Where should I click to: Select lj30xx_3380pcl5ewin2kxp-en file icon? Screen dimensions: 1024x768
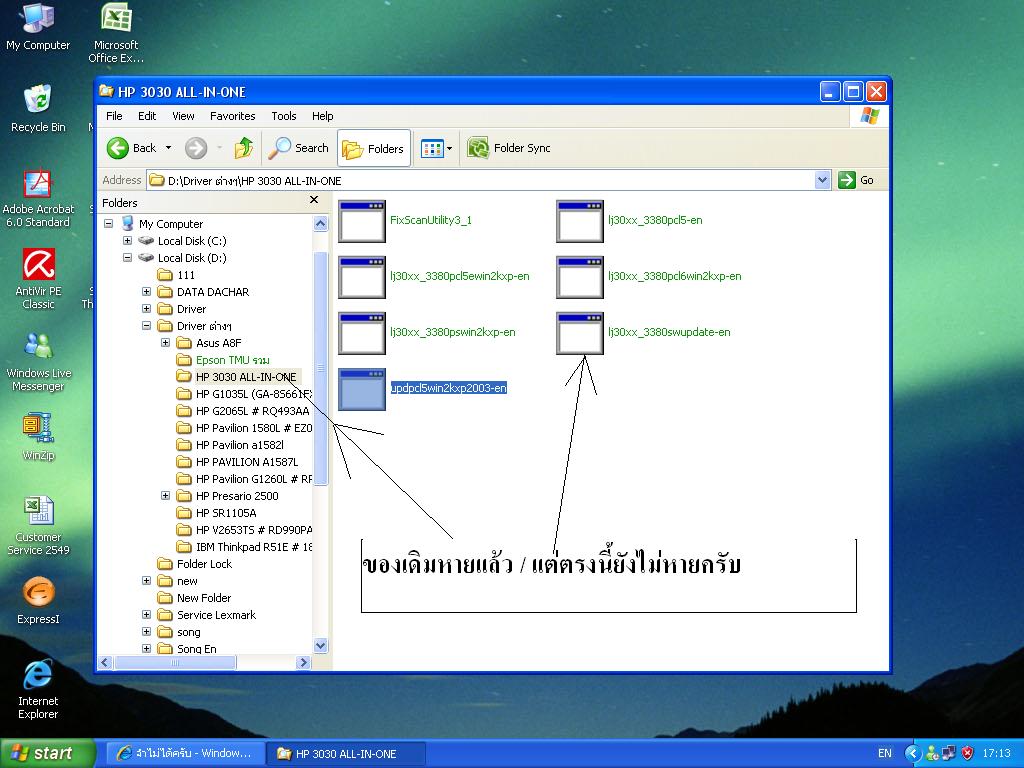click(362, 278)
